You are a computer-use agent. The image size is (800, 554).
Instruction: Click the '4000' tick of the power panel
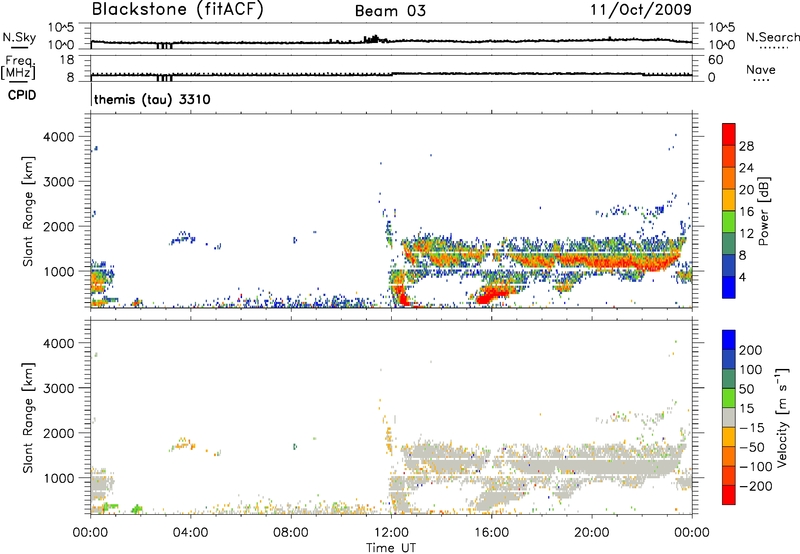[x=59, y=137]
